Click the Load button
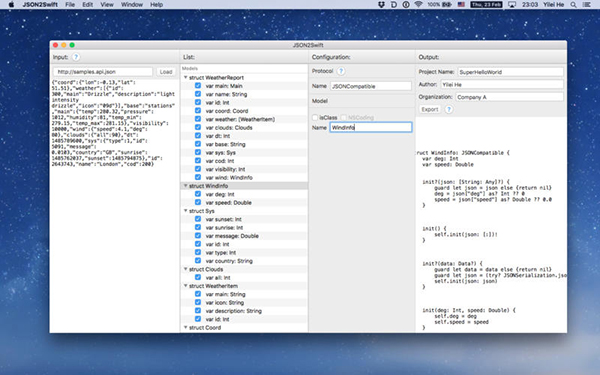Image resolution: width=600 pixels, height=375 pixels. point(166,72)
